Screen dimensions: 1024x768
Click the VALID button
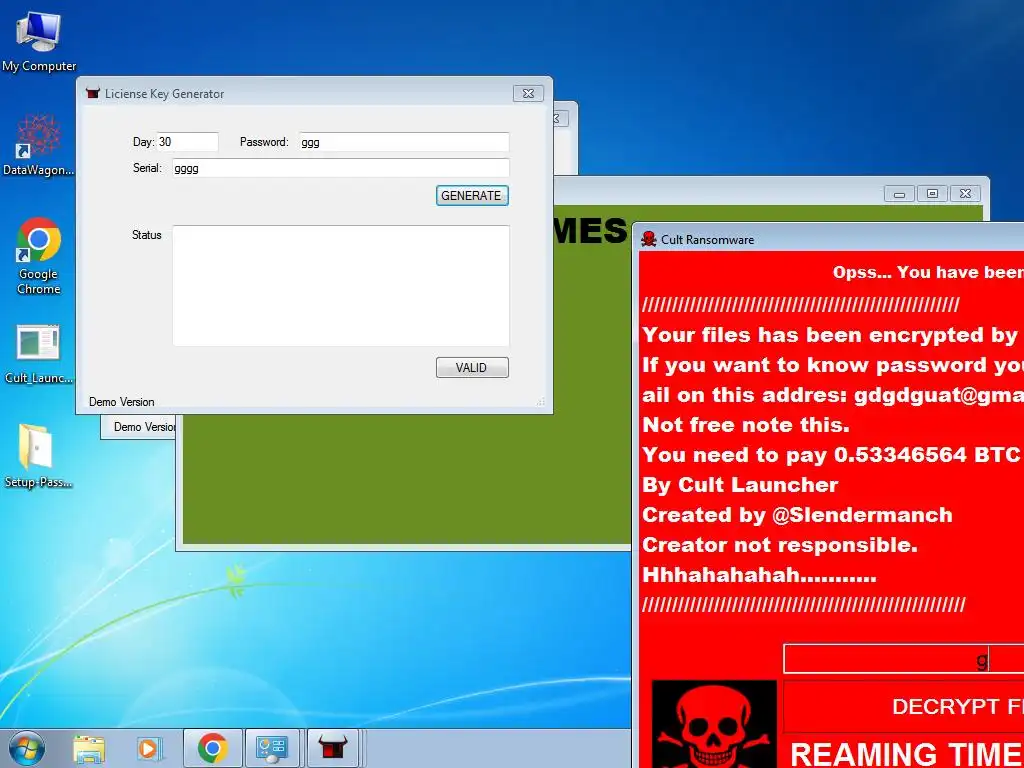pos(472,368)
